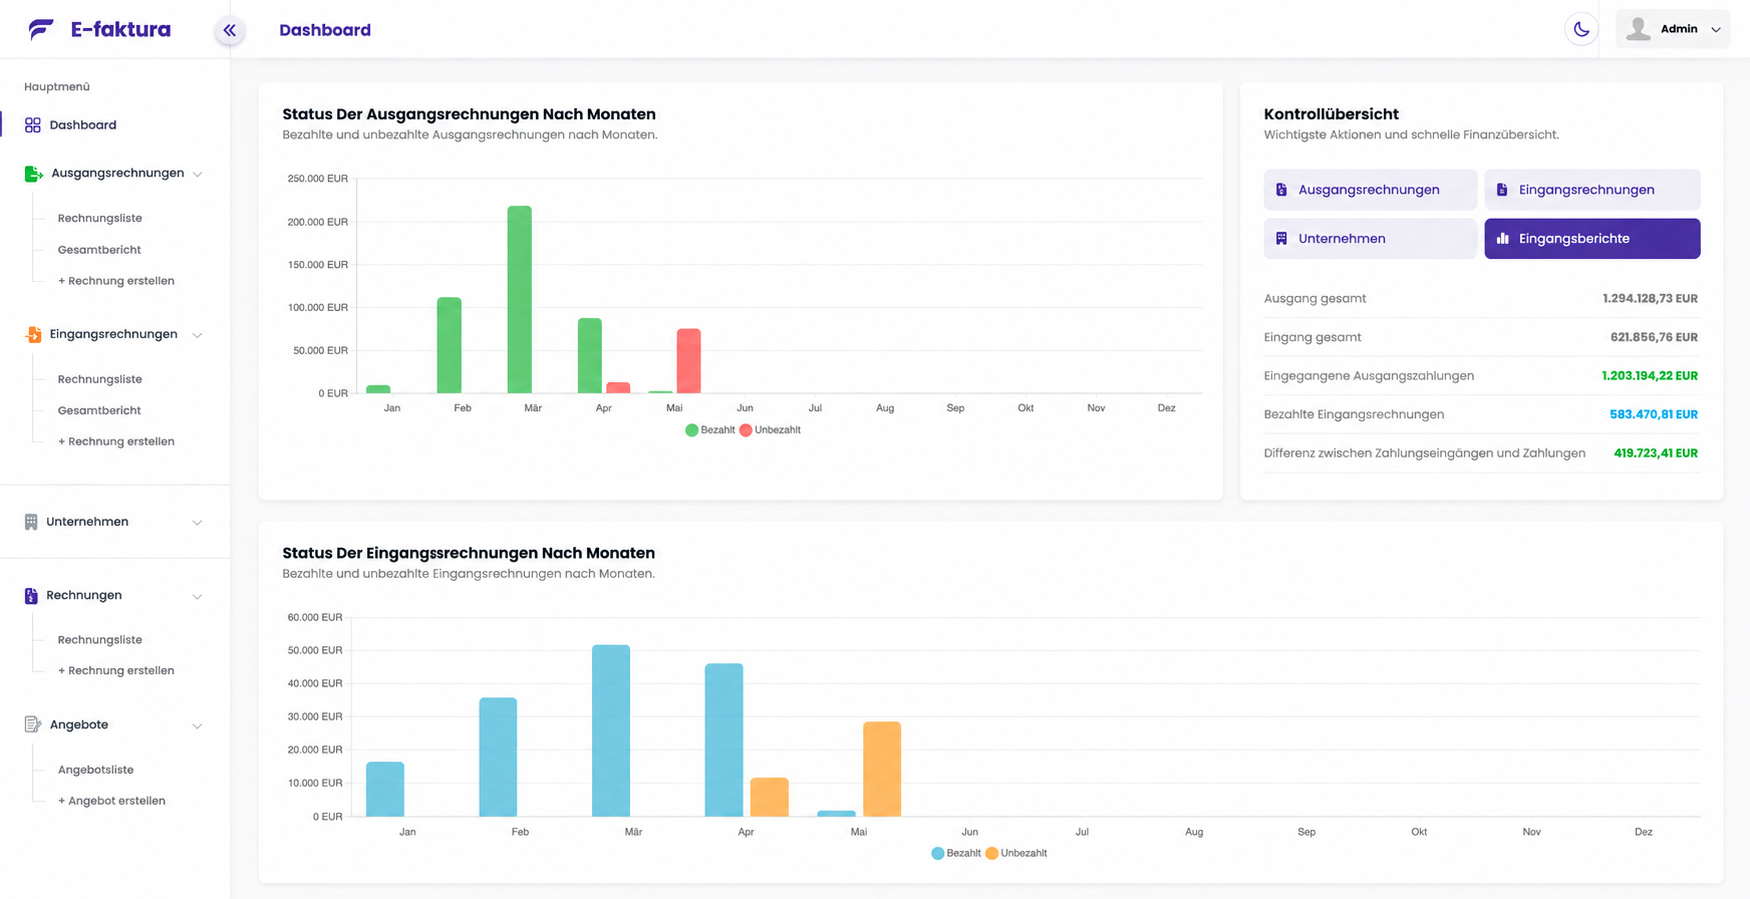Click building icon on Unternehmen quick button

(1282, 239)
